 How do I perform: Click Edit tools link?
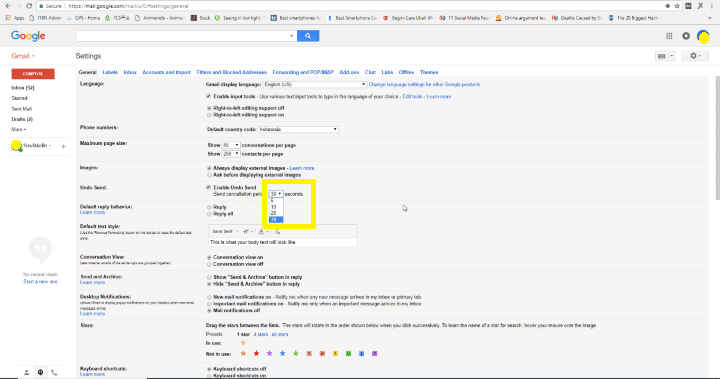(412, 96)
